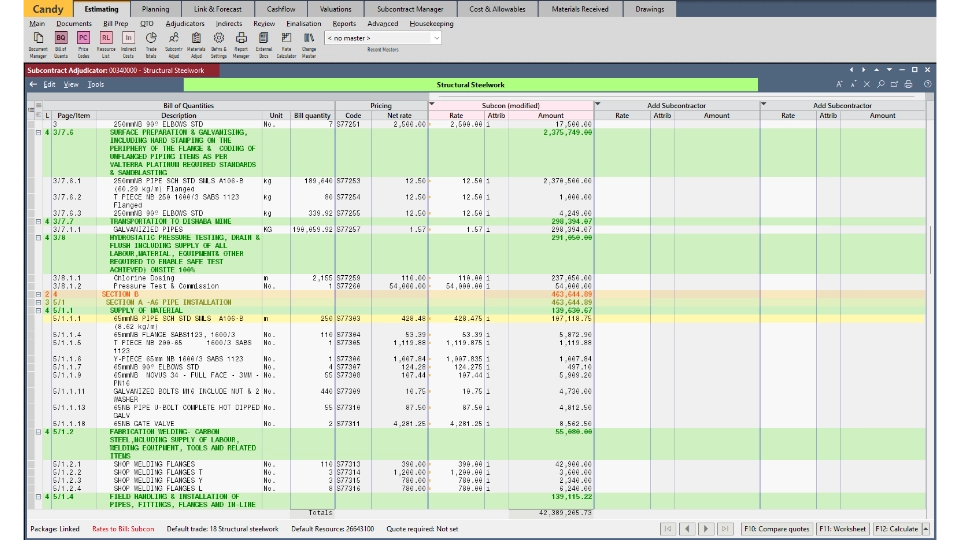960x540 pixels.
Task: Click the magnifier search icon
Action: tap(881, 84)
